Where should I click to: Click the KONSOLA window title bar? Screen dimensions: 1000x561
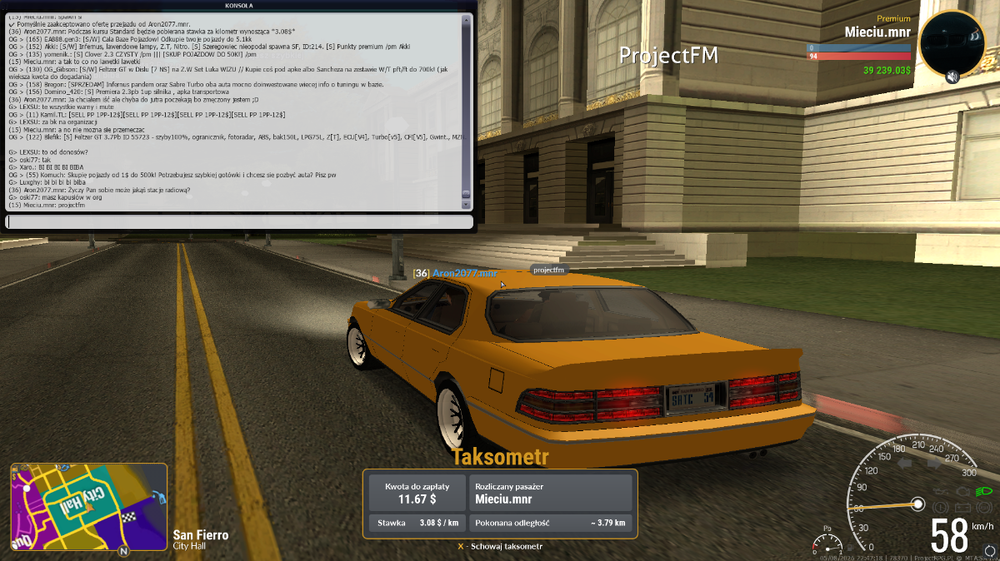[x=239, y=5]
